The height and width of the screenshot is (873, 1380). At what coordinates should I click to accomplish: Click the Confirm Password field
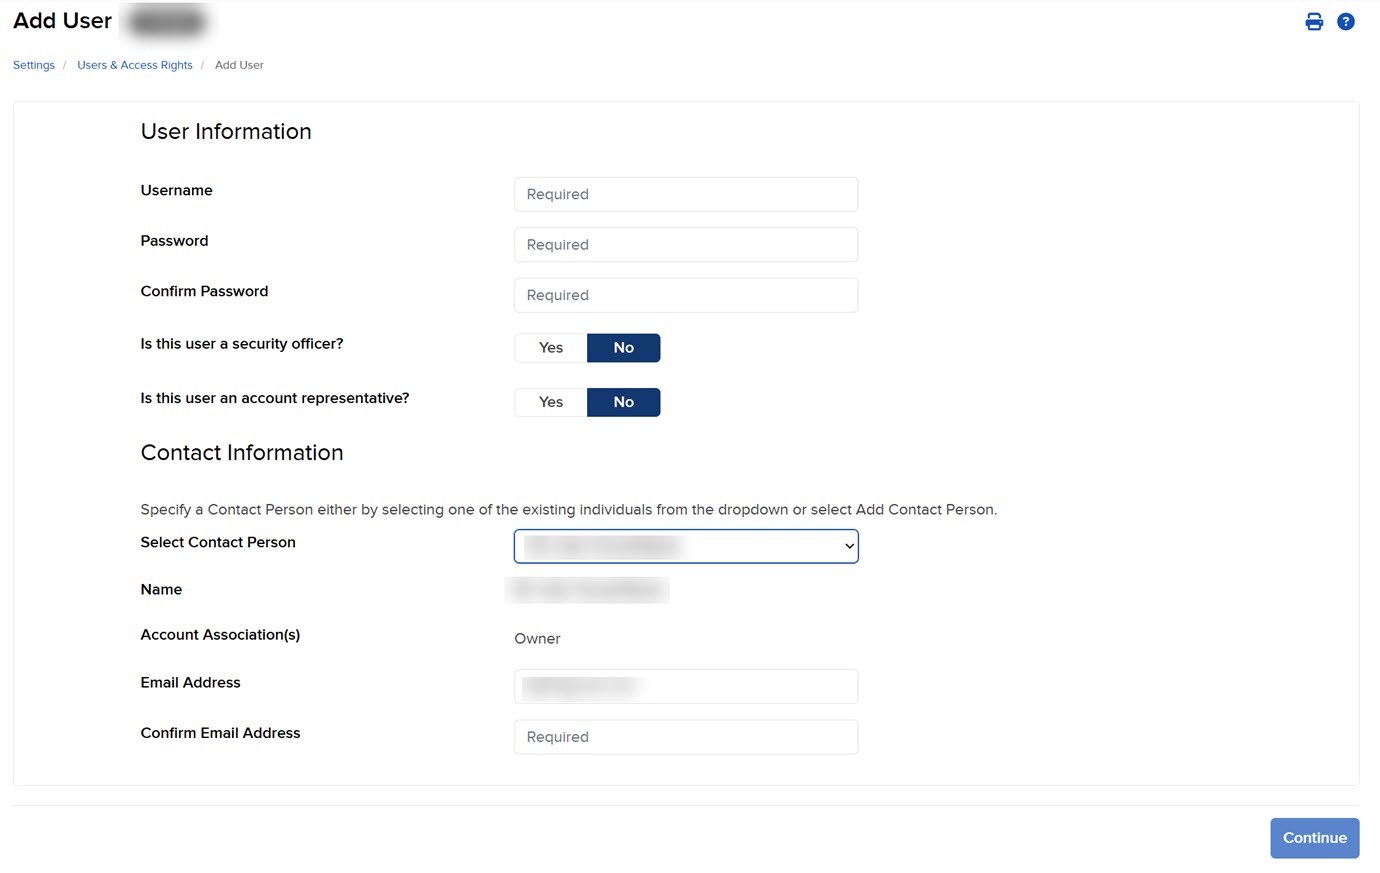click(x=685, y=295)
